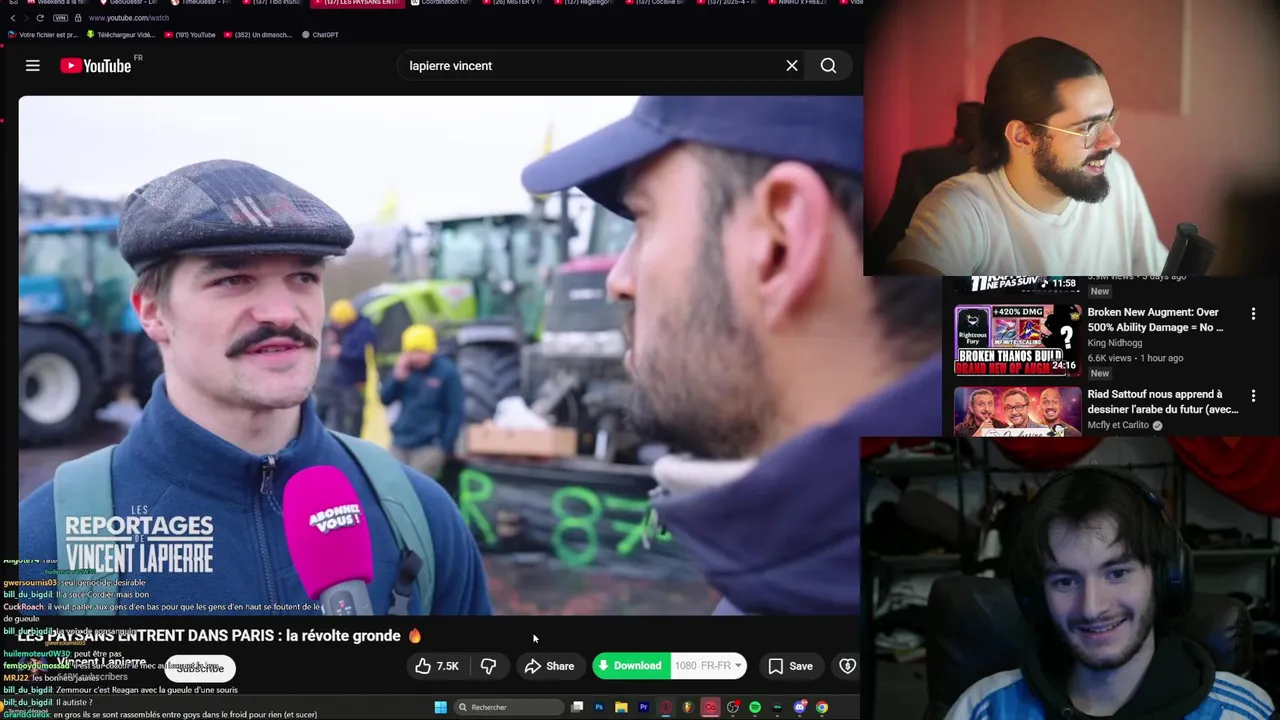Switch to the 'Coordination rurale' tab
This screenshot has width=1280, height=720.
pos(440,3)
